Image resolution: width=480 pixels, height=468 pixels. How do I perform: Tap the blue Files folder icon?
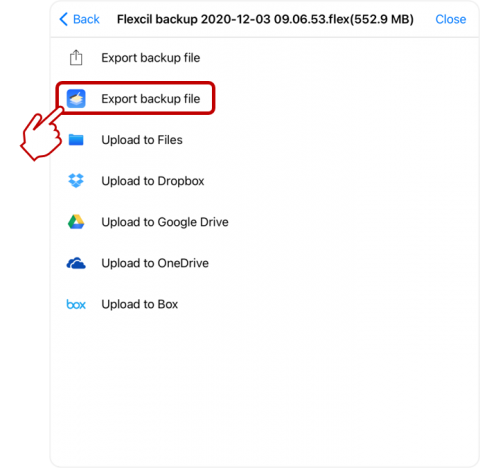point(76,140)
